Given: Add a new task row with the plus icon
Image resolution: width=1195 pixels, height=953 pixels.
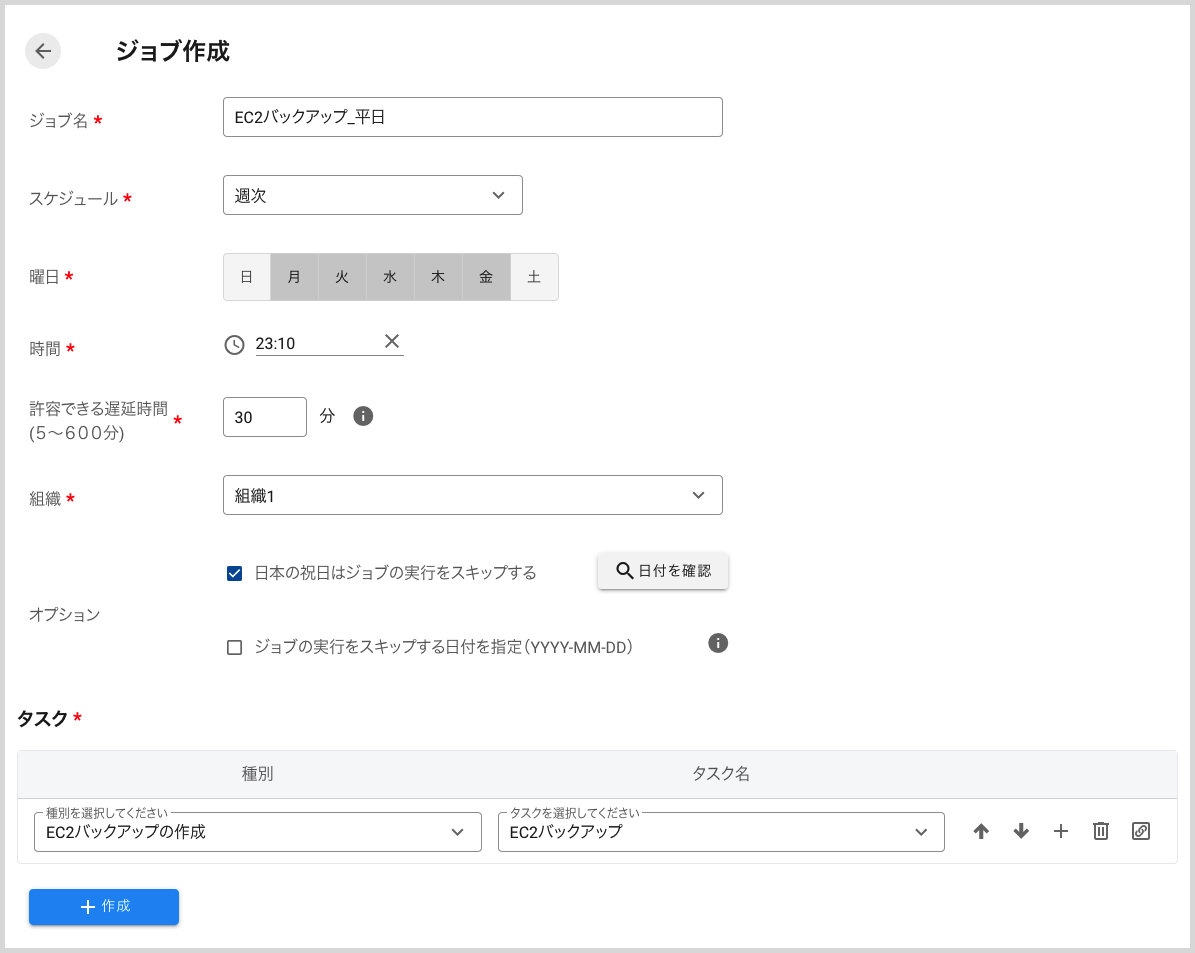Looking at the screenshot, I should (x=1061, y=831).
